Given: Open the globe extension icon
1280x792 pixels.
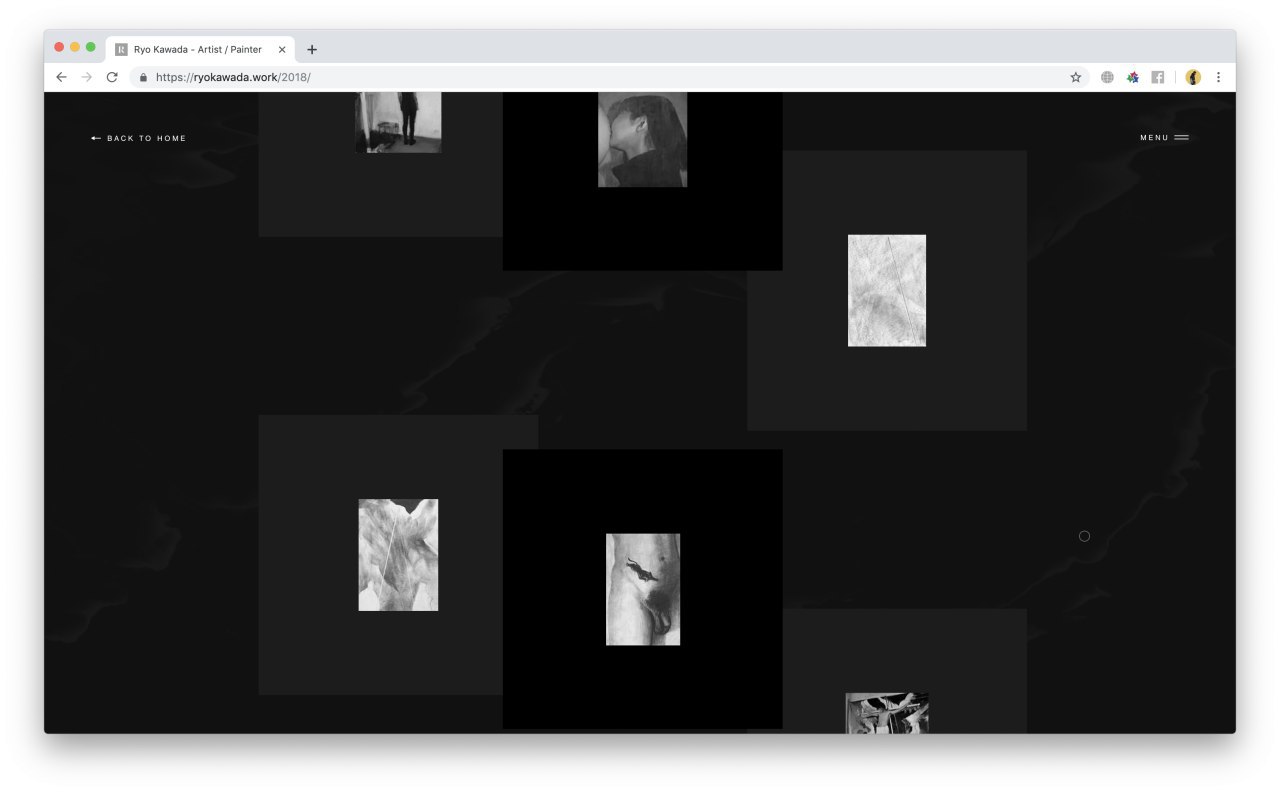Looking at the screenshot, I should click(1107, 77).
